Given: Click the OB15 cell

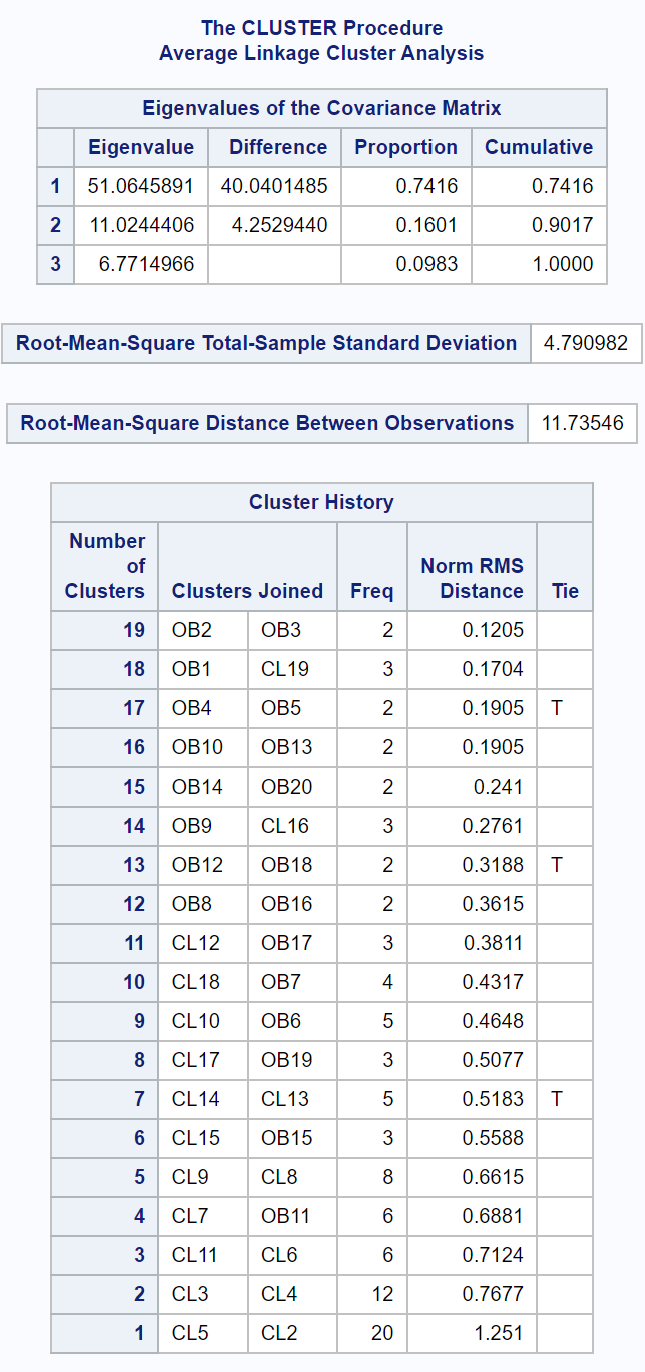Looking at the screenshot, I should click(293, 1138).
